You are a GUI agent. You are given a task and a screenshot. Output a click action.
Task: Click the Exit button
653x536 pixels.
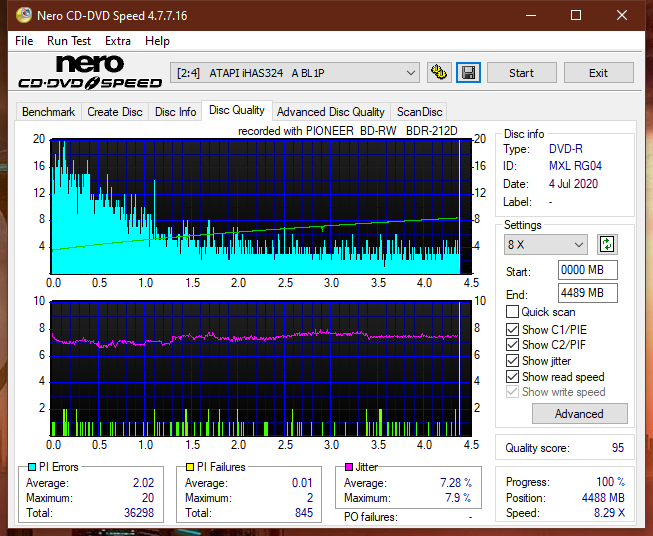pyautogui.click(x=598, y=73)
